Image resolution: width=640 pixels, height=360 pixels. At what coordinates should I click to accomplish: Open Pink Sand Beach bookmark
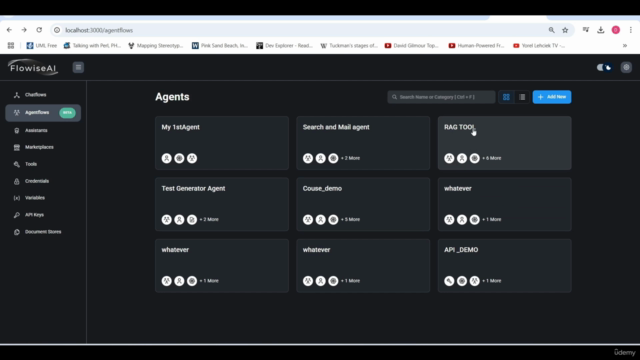[x=220, y=46]
